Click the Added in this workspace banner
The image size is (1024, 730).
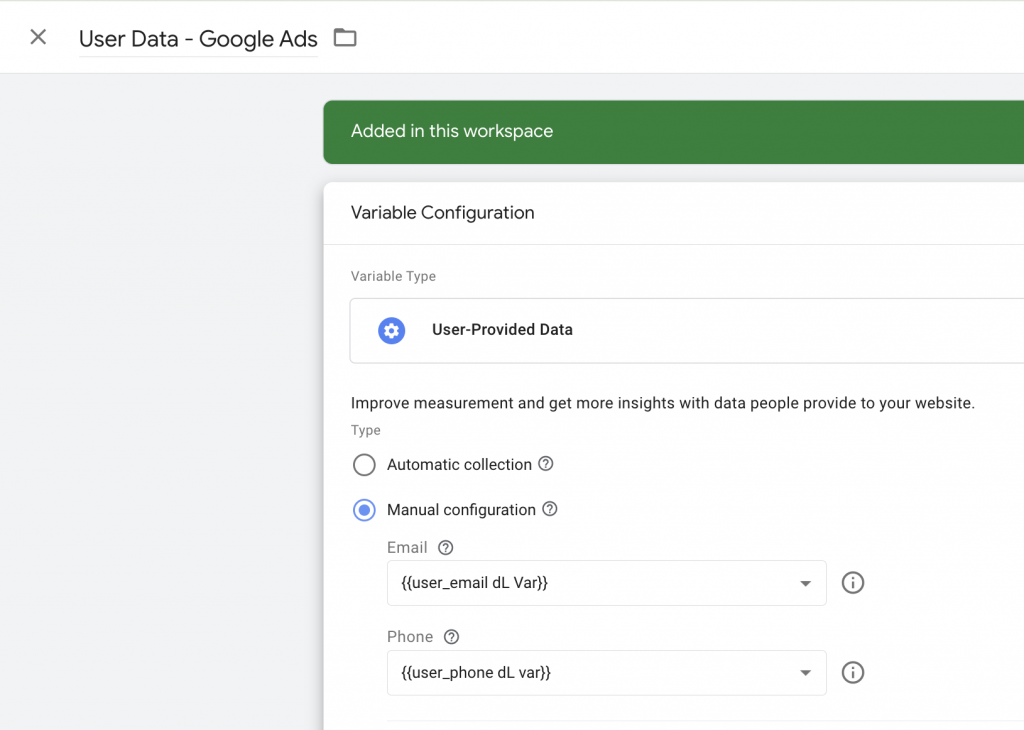[x=673, y=132]
